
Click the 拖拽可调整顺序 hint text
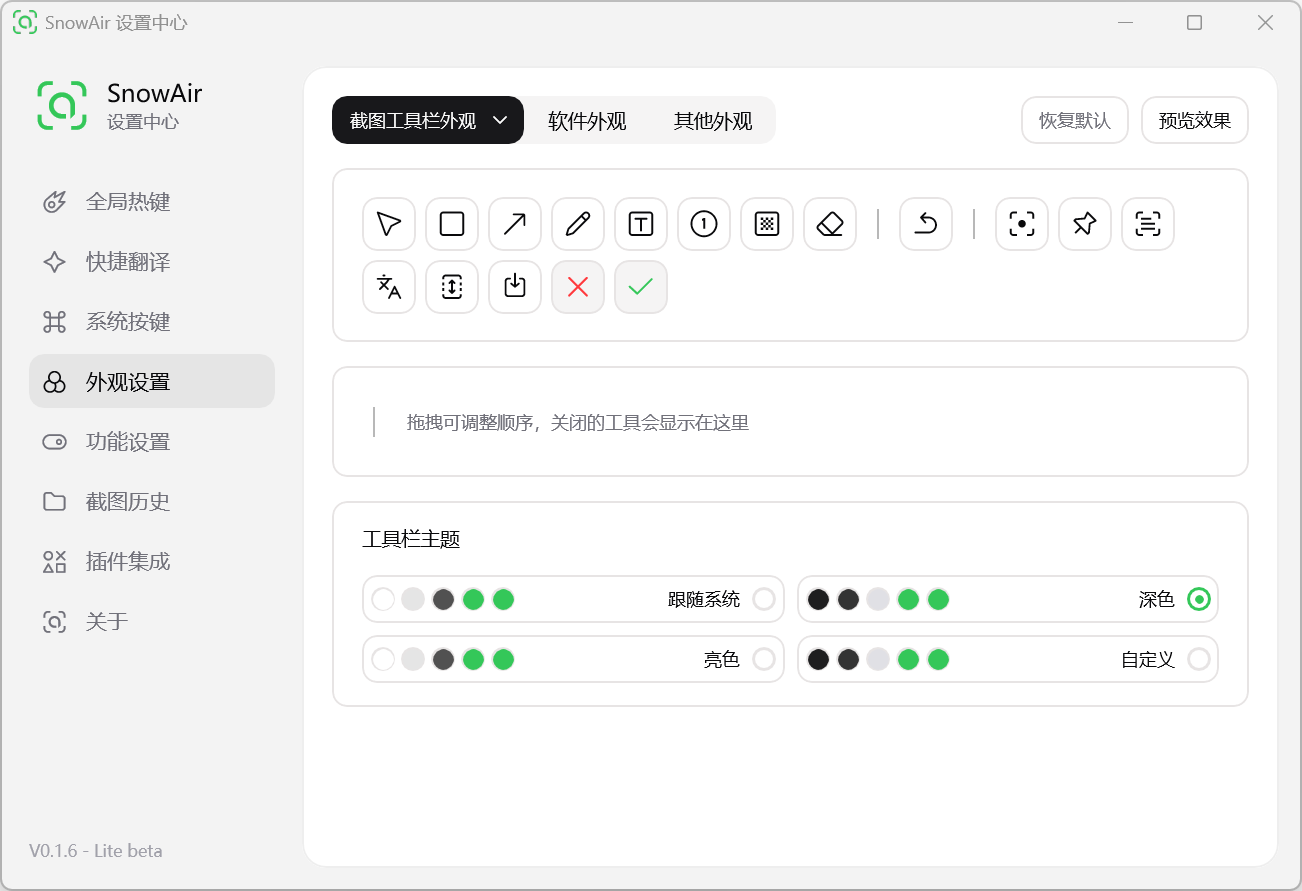(x=577, y=422)
